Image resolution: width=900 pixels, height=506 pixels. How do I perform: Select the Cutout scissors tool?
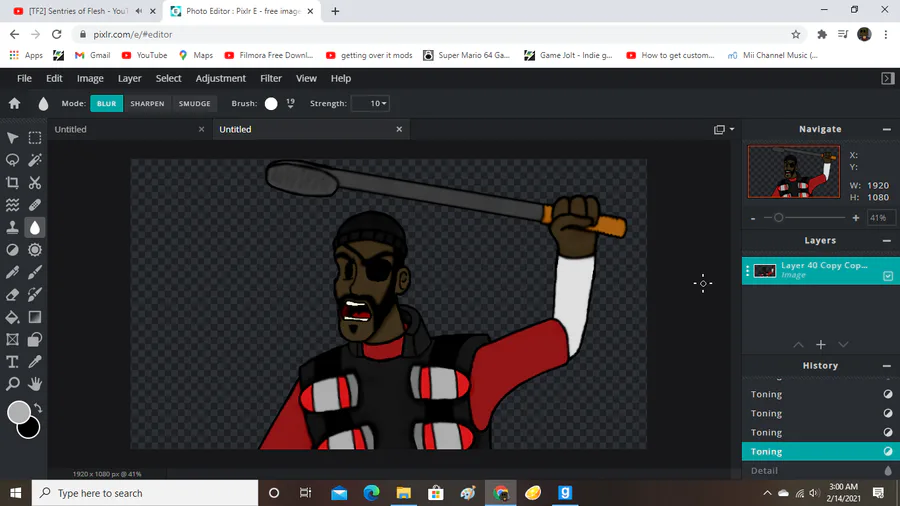(x=35, y=182)
